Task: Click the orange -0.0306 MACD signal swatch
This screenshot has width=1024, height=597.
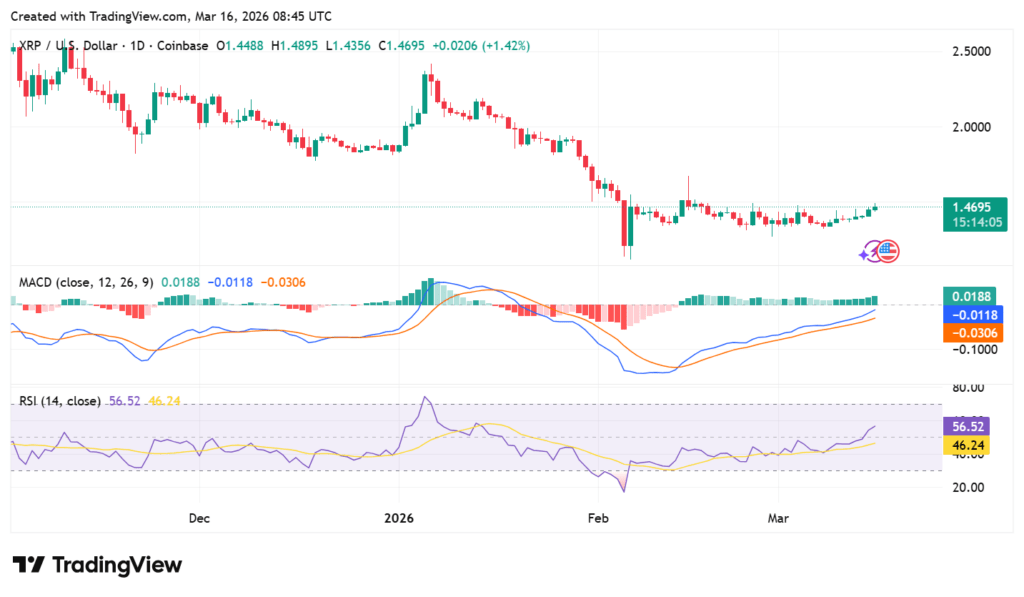Action: (x=974, y=331)
